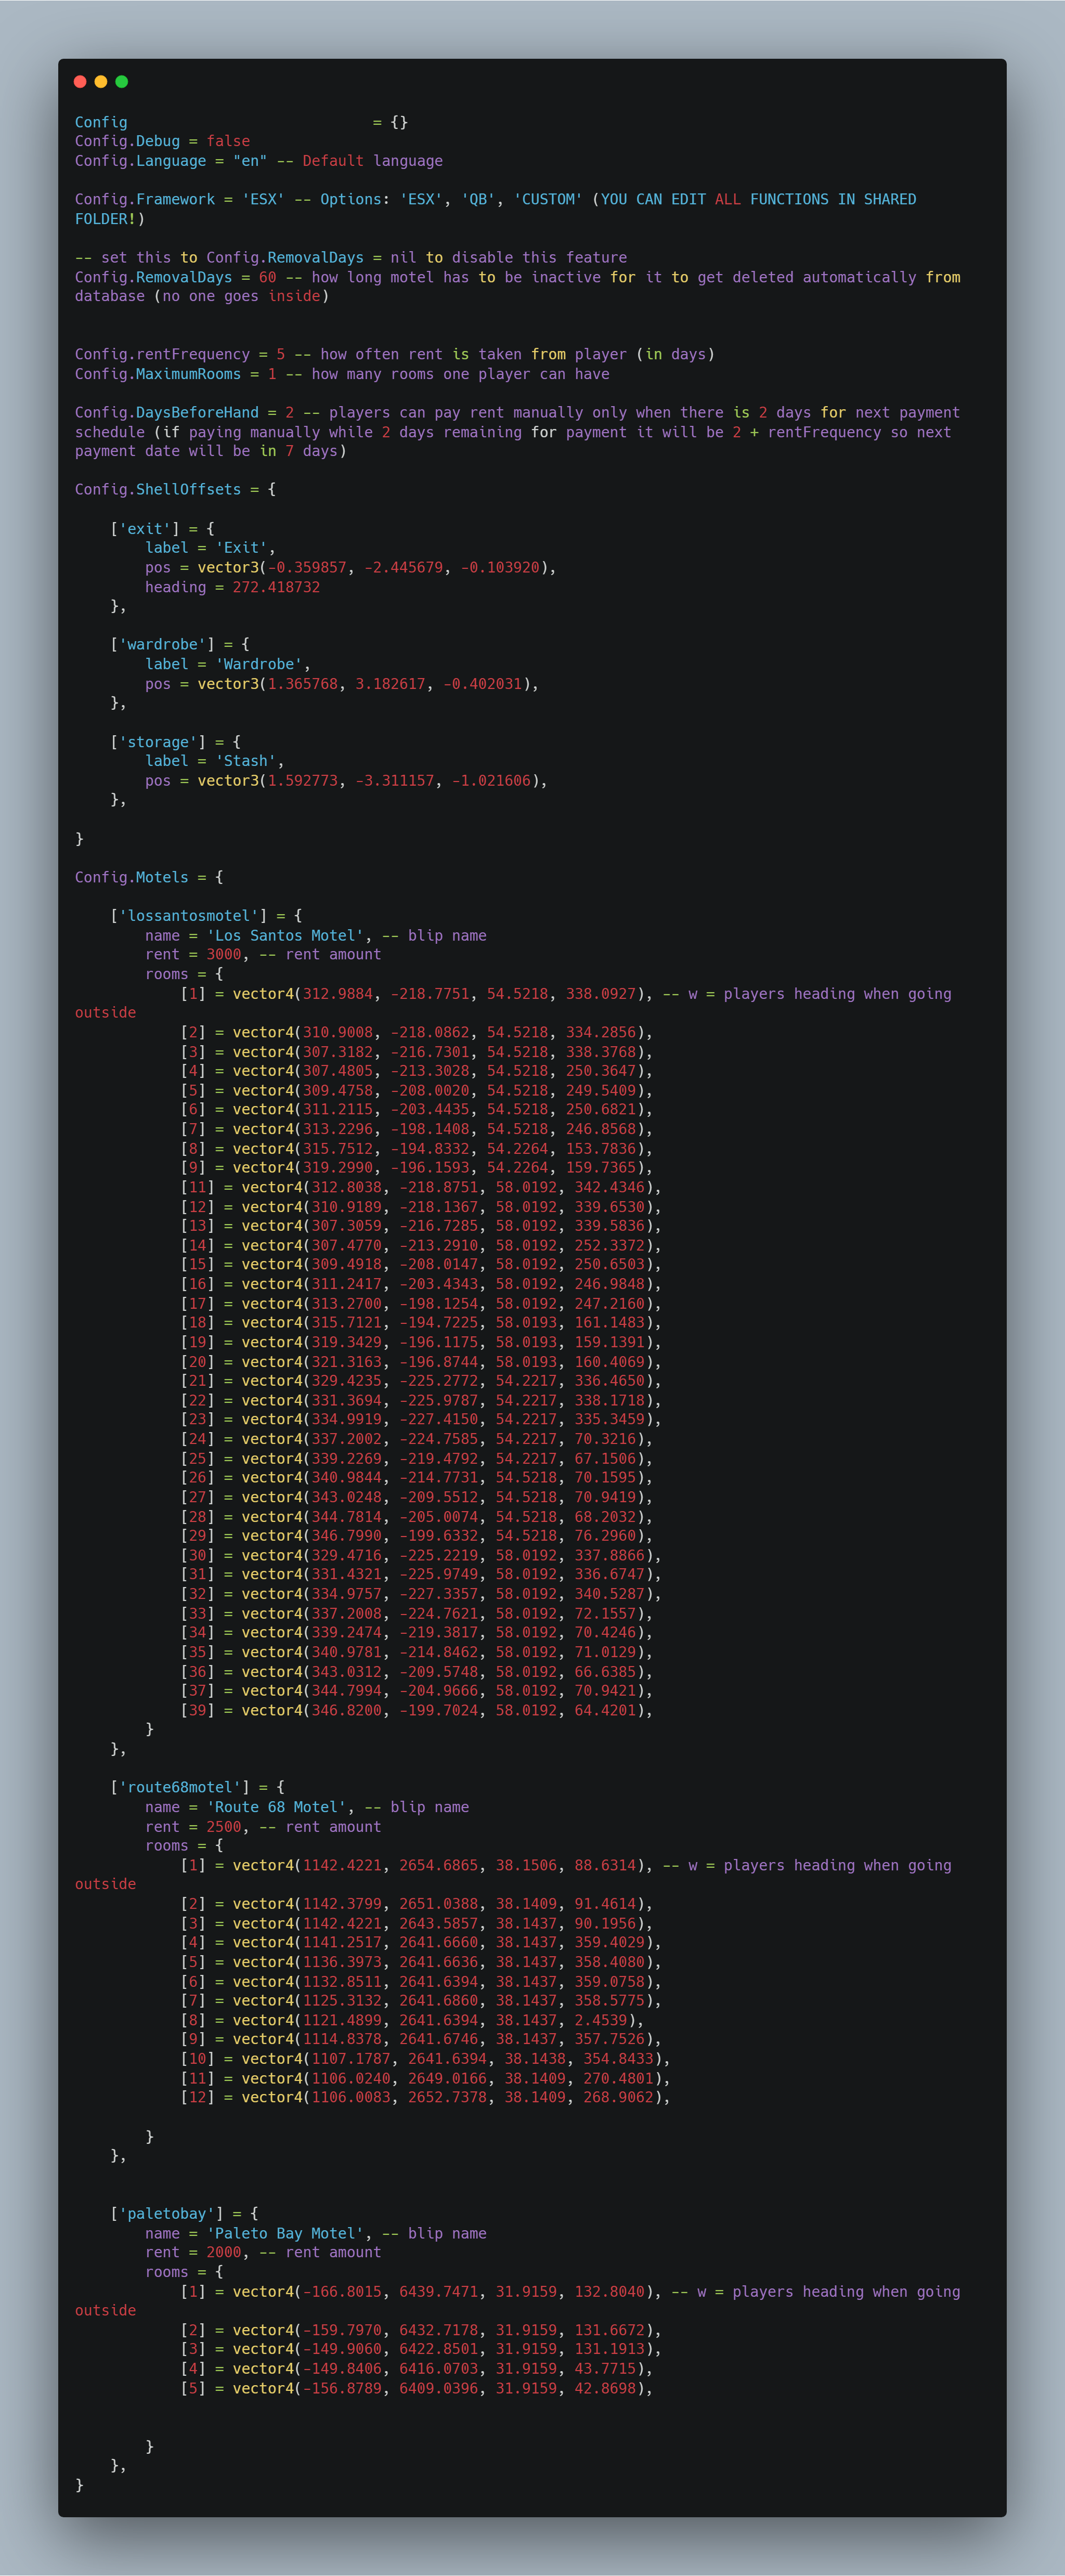
Task: Click the 'route68motel' table key
Action: pos(180,1787)
